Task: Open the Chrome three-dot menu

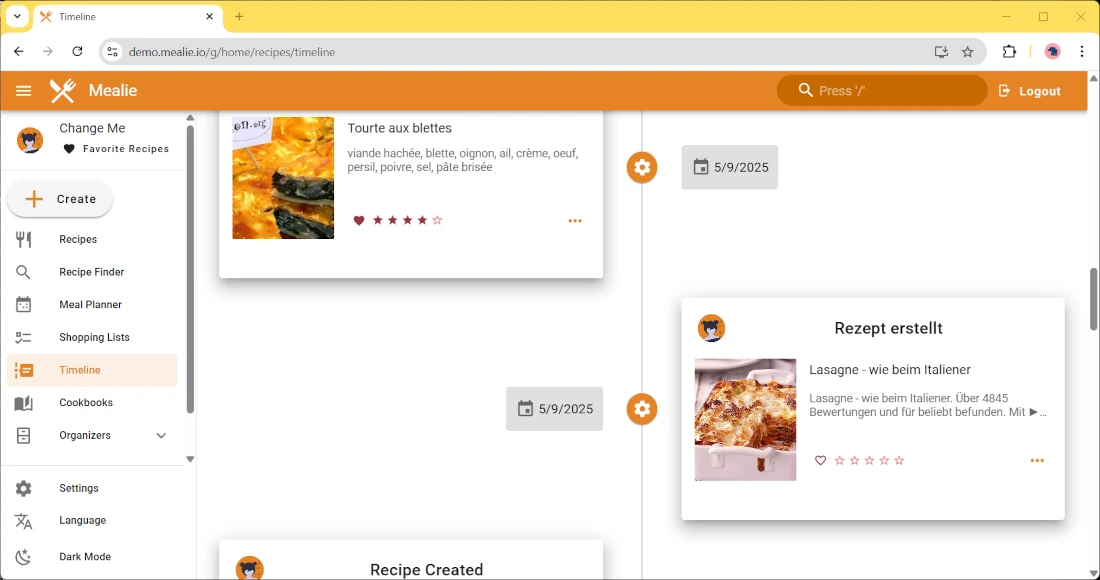Action: (x=1082, y=52)
